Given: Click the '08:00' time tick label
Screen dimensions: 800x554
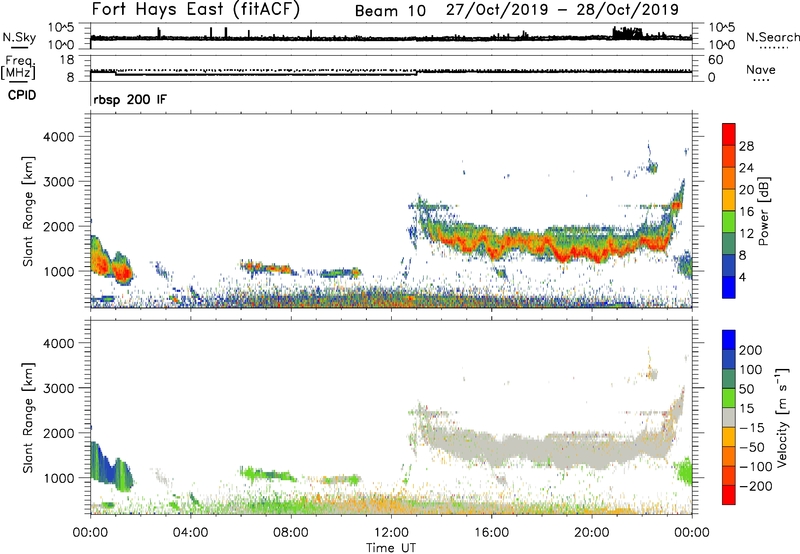Looking at the screenshot, I should [x=291, y=533].
